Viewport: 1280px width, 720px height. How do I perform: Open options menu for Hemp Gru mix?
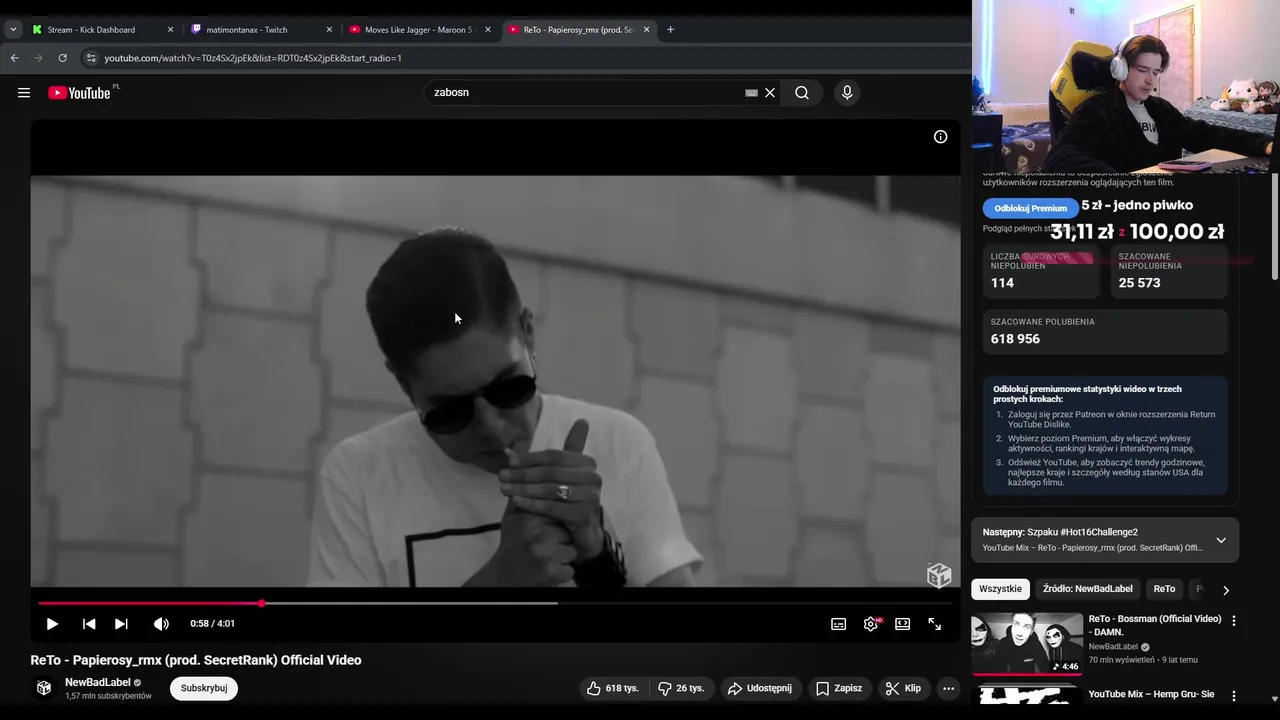pyautogui.click(x=1233, y=695)
